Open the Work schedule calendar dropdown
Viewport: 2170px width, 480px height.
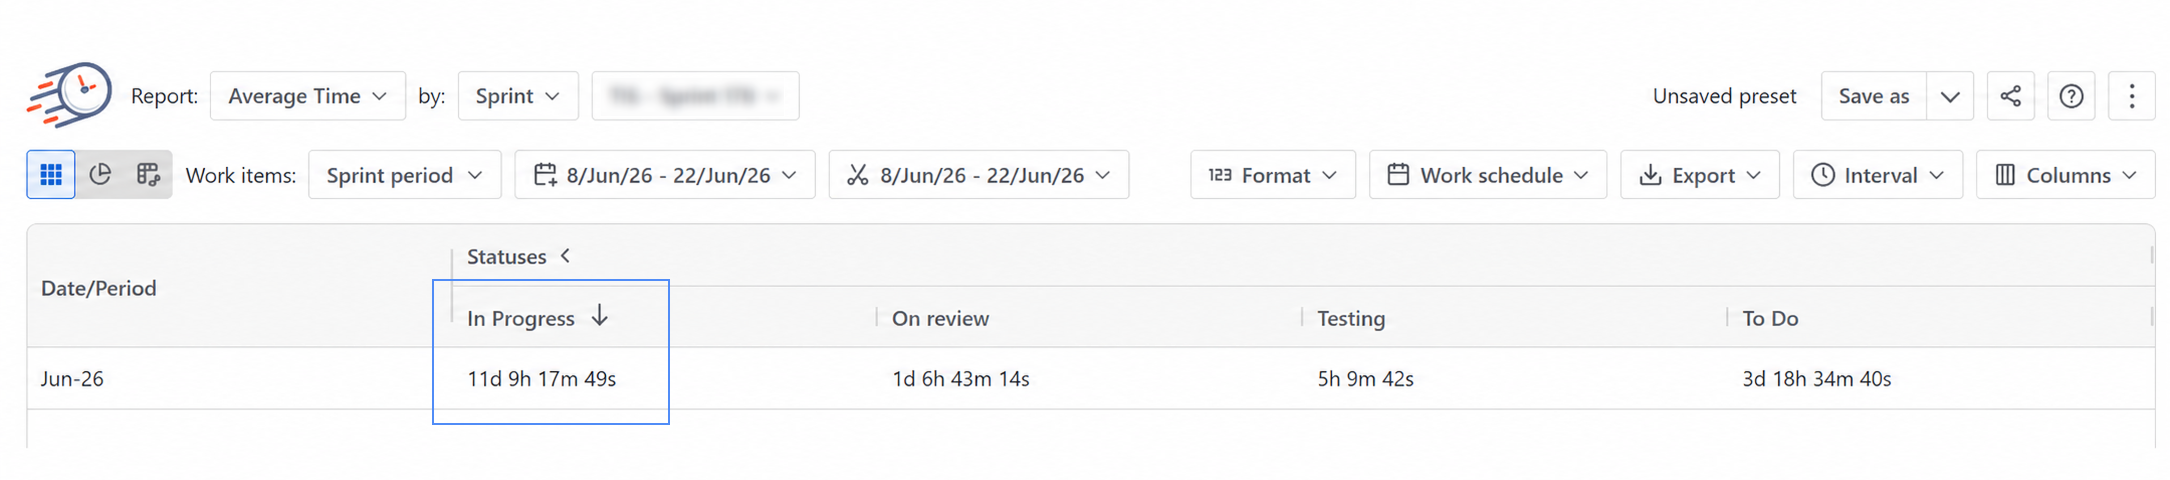[x=1488, y=175]
